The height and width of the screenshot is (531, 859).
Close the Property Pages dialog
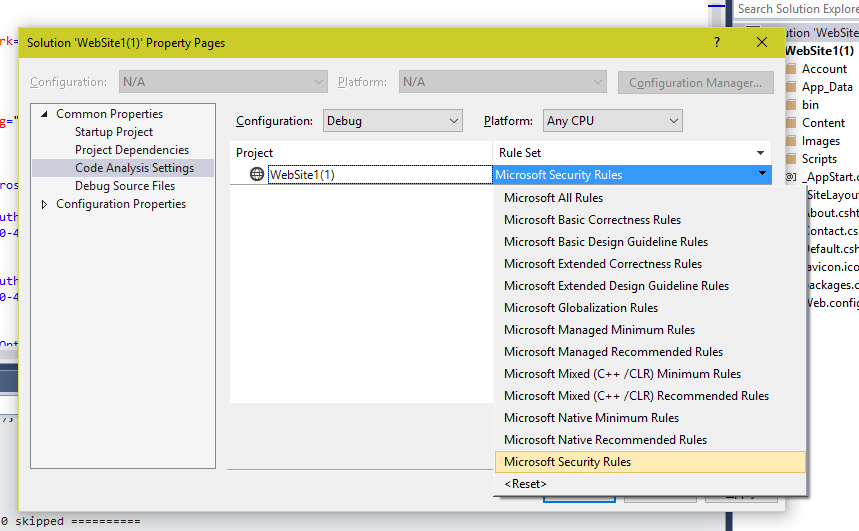click(762, 42)
